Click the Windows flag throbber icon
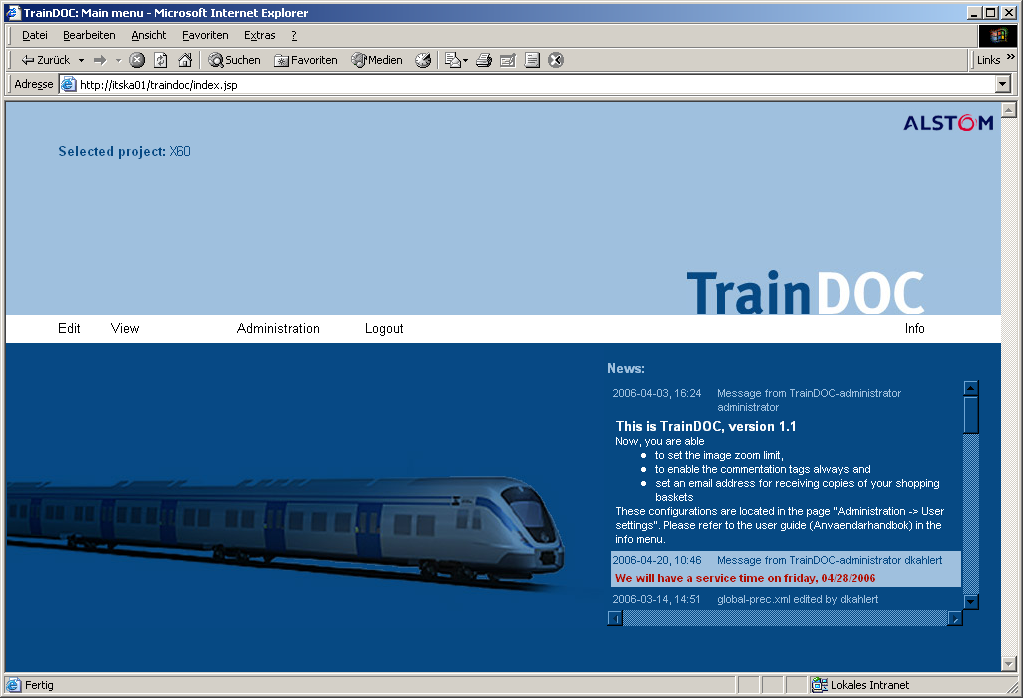This screenshot has width=1023, height=698. point(998,35)
